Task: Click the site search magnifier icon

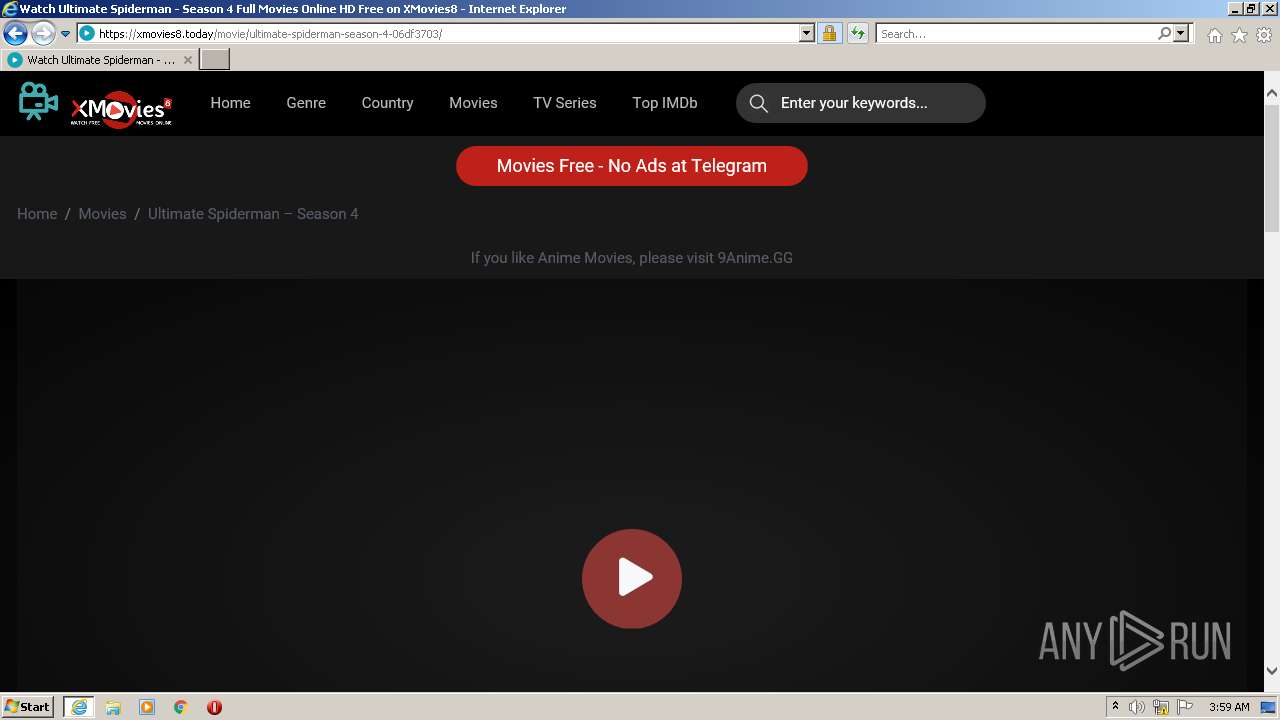Action: click(x=759, y=103)
